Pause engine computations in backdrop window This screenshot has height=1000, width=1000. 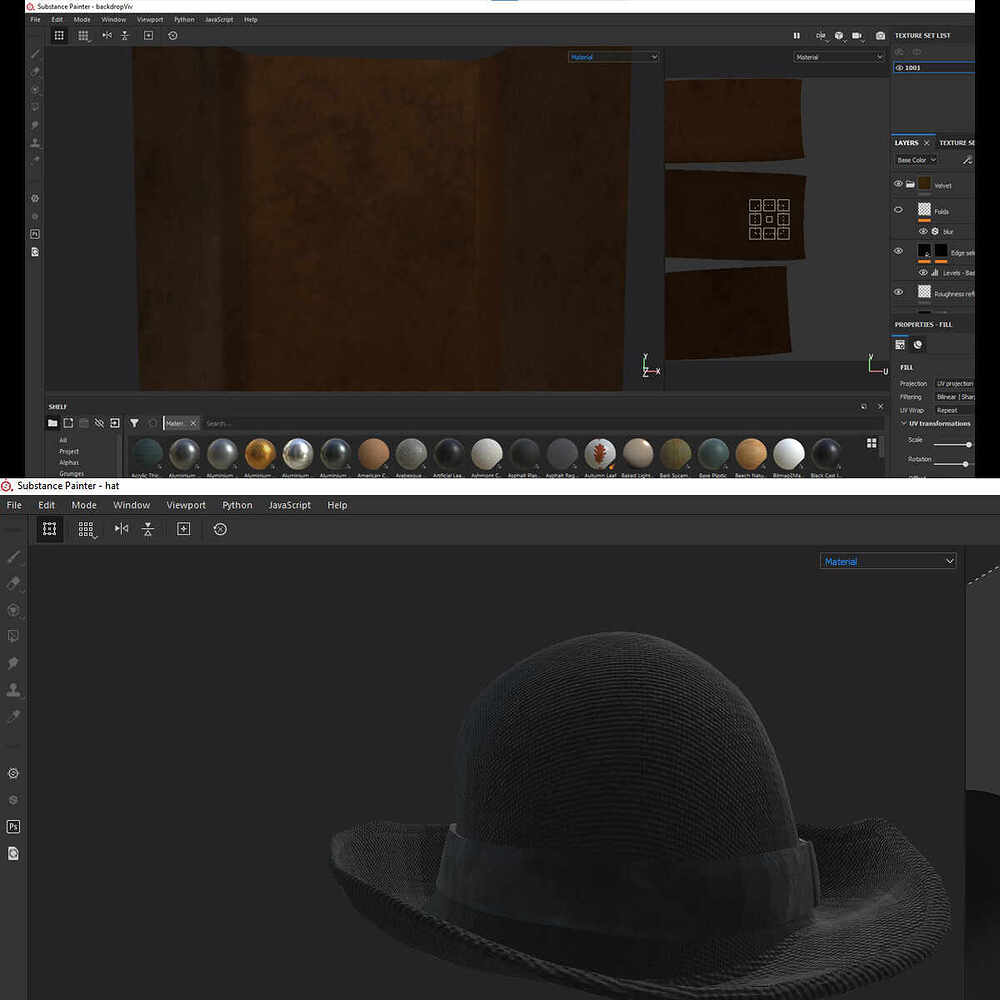tap(797, 36)
